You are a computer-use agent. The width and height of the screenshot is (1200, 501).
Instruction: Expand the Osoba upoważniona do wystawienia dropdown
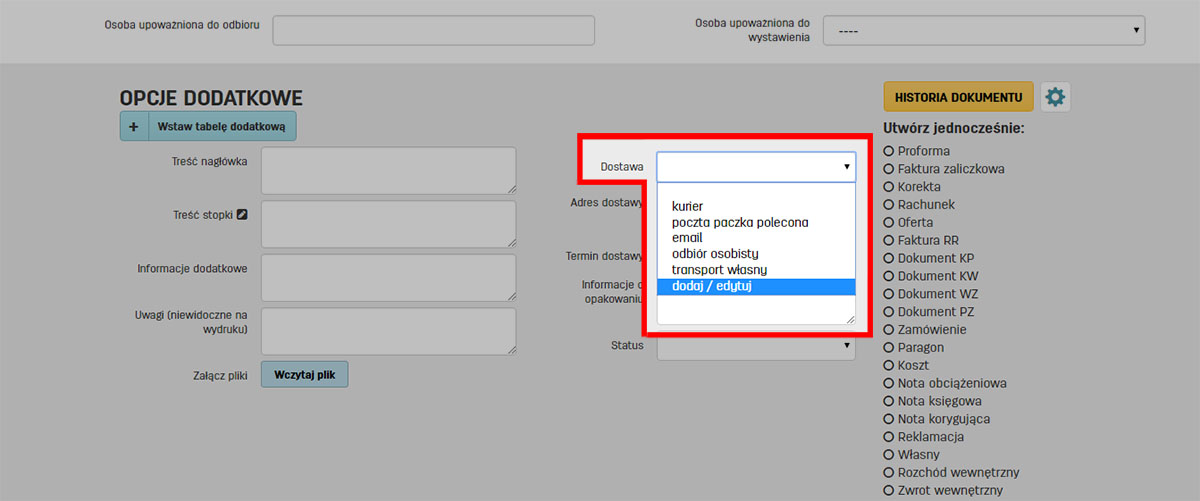983,31
